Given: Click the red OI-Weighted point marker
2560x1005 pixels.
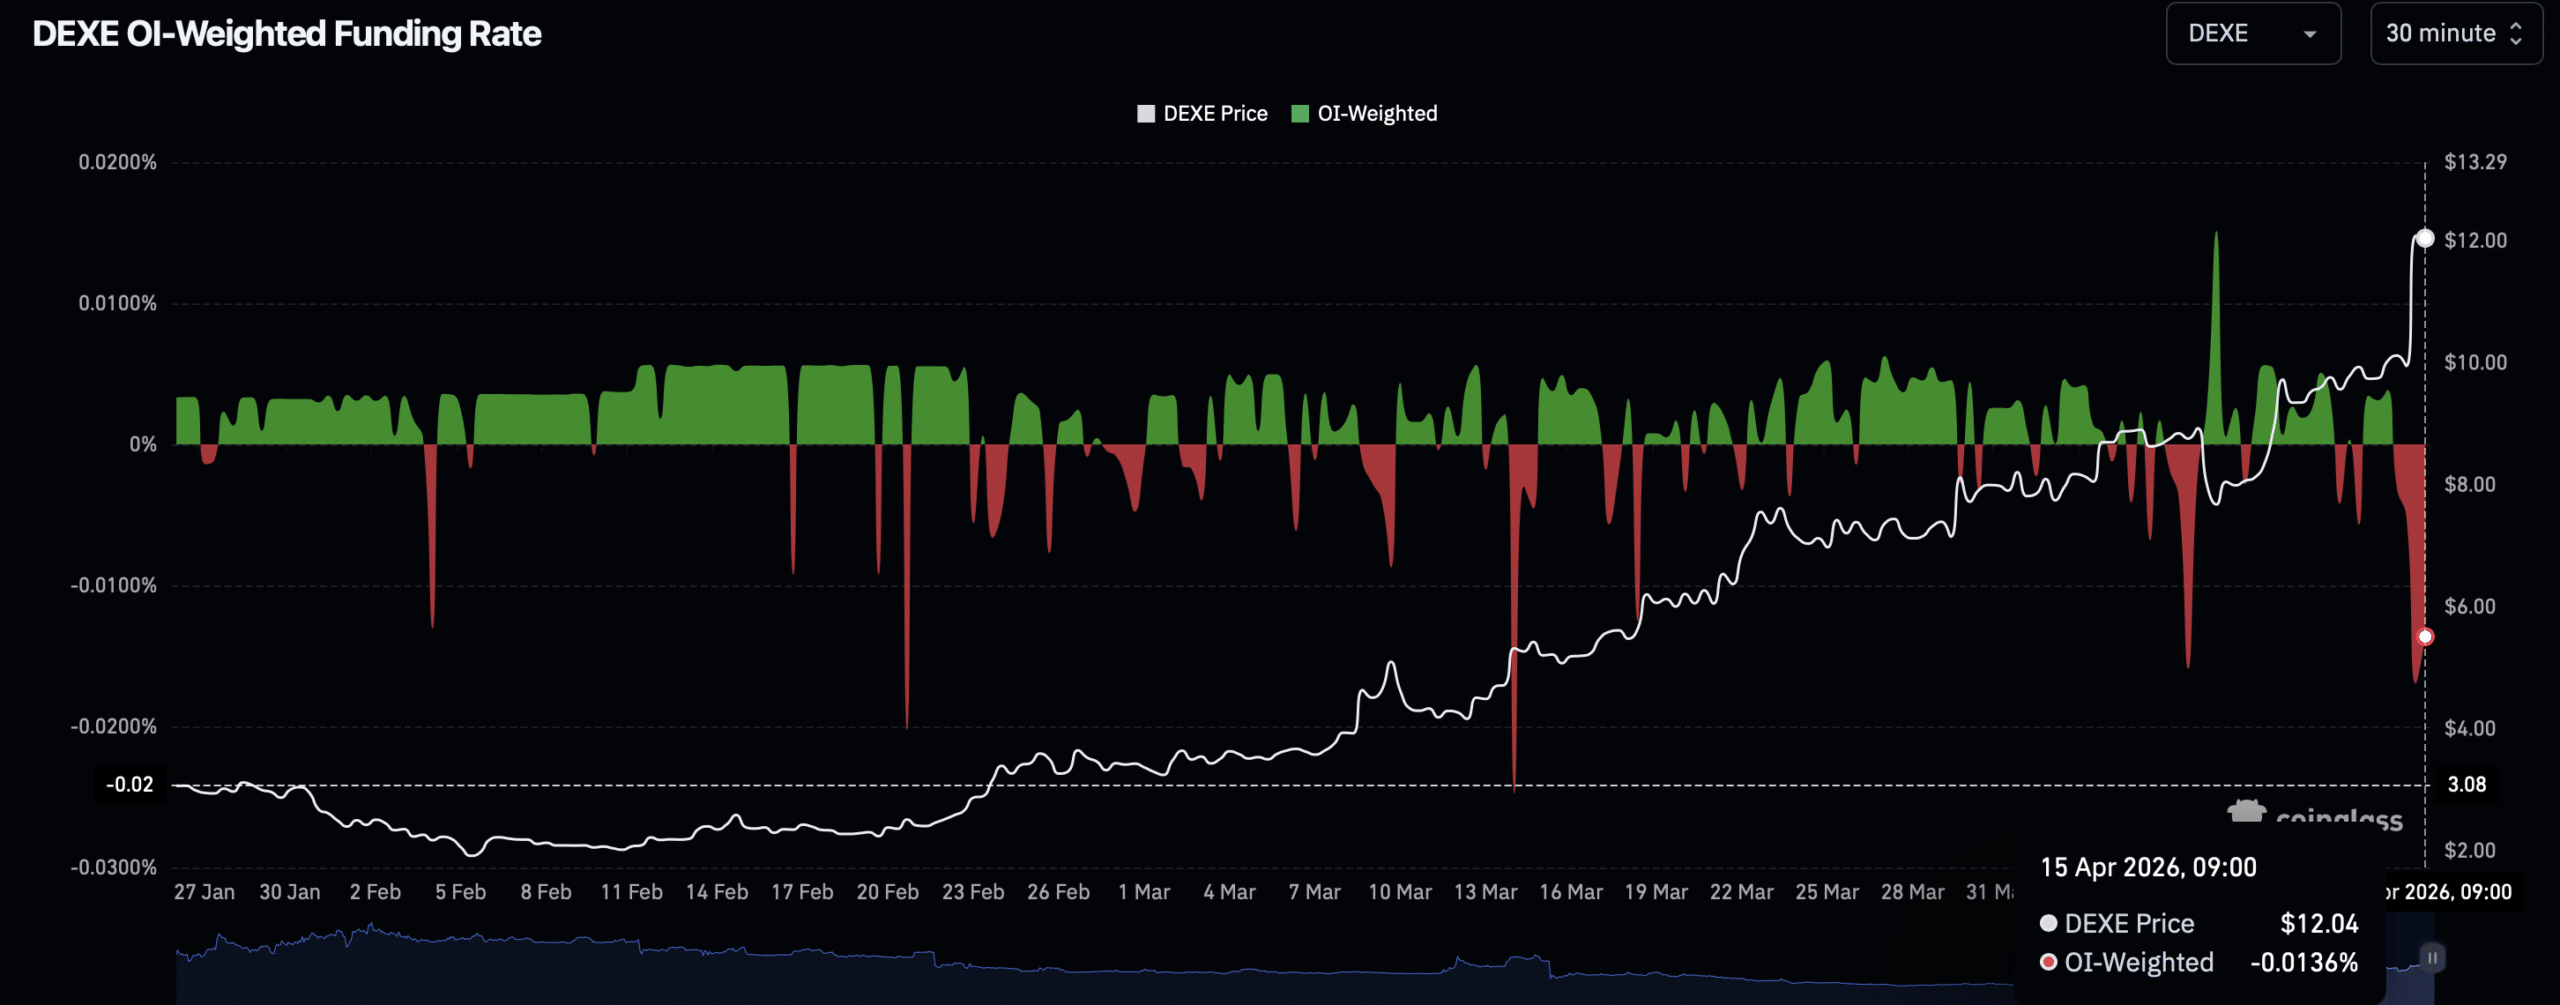Looking at the screenshot, I should point(2425,637).
